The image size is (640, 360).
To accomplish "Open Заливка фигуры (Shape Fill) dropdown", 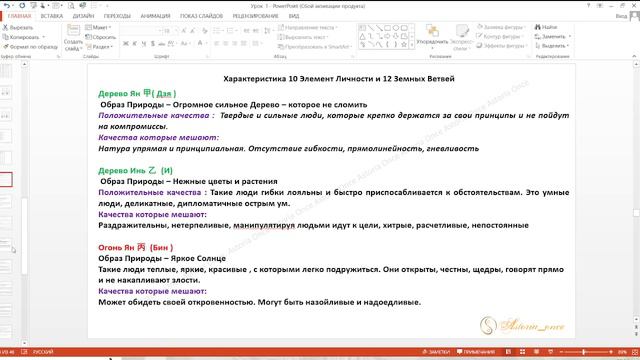I will 501,27.
